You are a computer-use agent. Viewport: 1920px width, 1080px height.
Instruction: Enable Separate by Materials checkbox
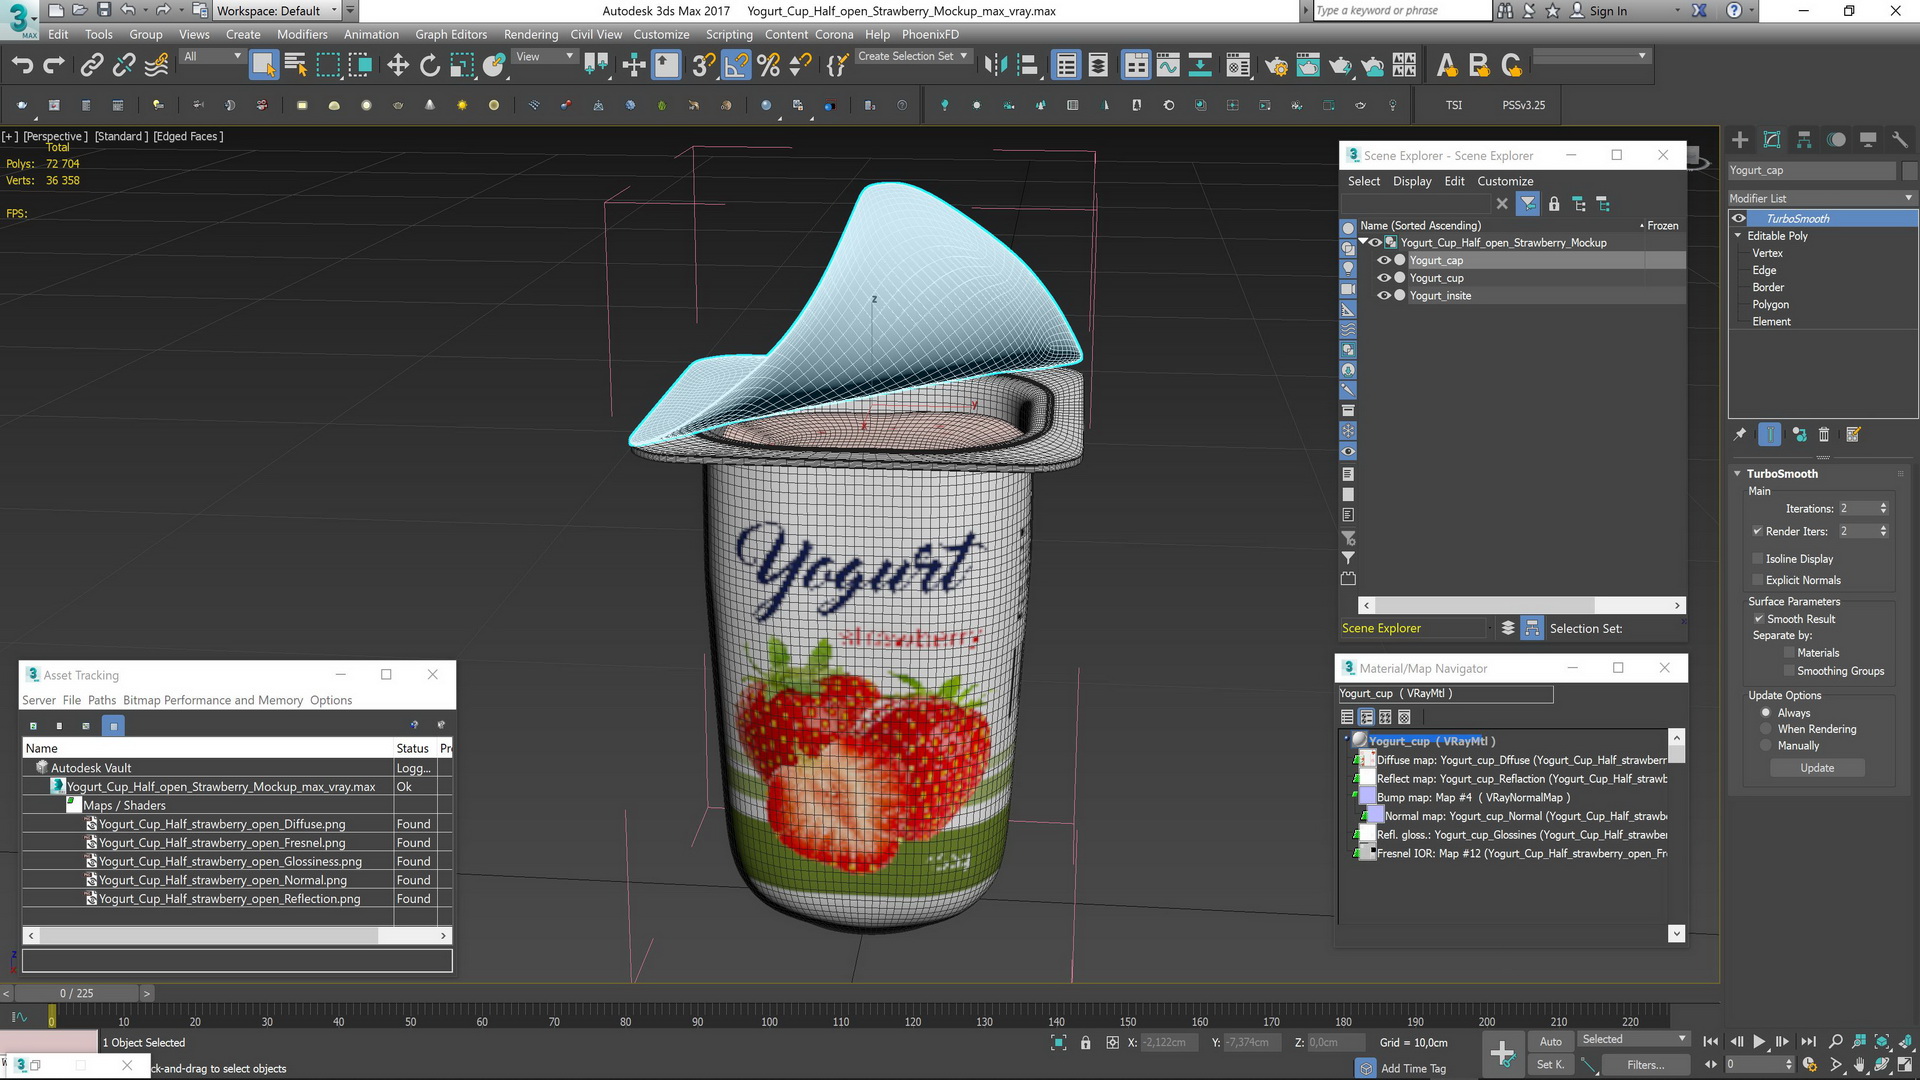point(1789,653)
